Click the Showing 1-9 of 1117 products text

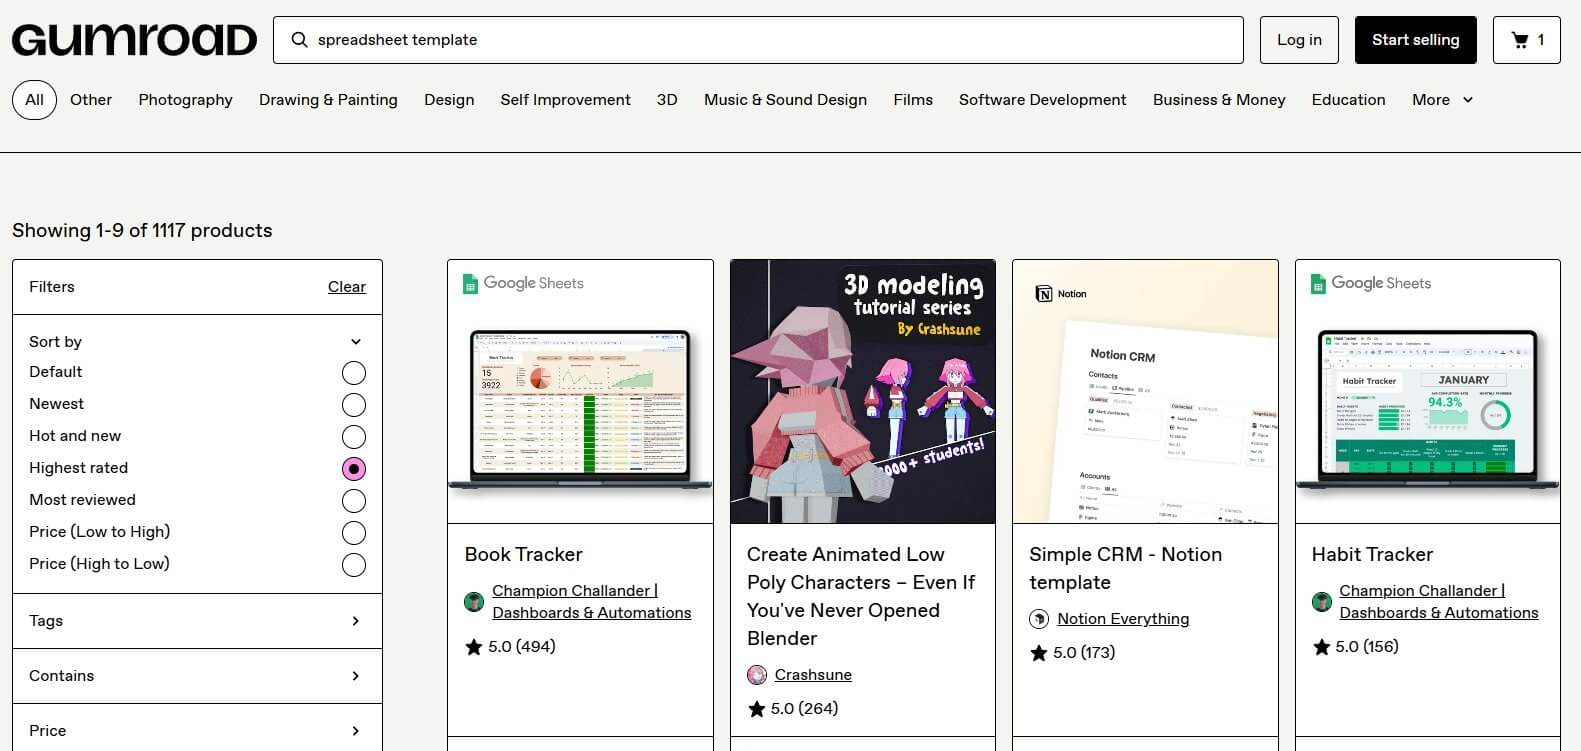pyautogui.click(x=142, y=231)
